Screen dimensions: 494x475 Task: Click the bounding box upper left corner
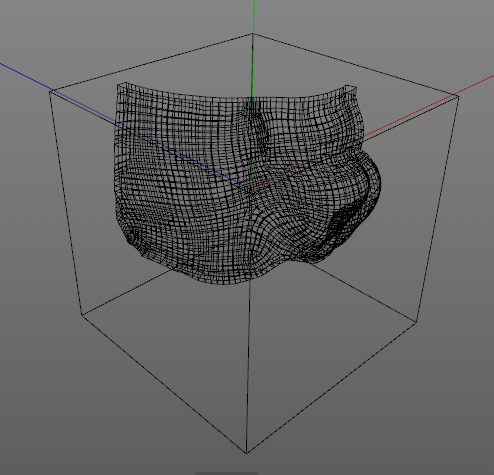pos(50,91)
